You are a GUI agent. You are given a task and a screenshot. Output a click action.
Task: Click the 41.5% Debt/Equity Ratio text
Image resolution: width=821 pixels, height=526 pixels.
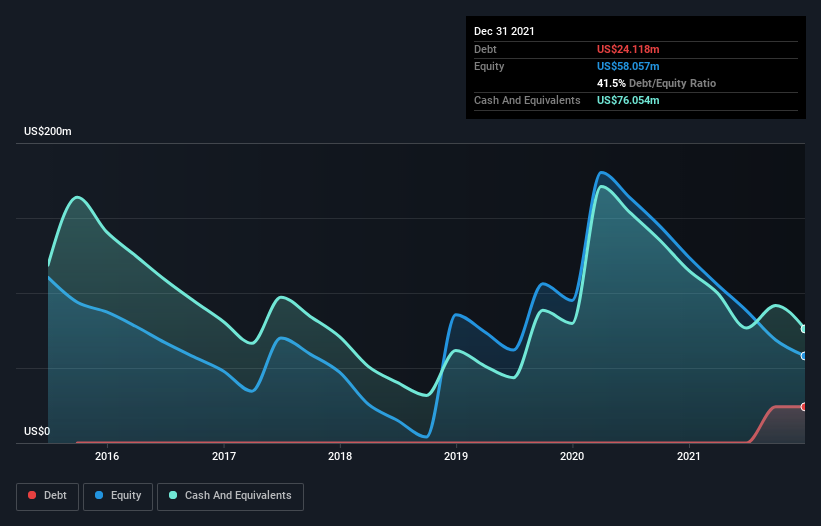tap(656, 83)
